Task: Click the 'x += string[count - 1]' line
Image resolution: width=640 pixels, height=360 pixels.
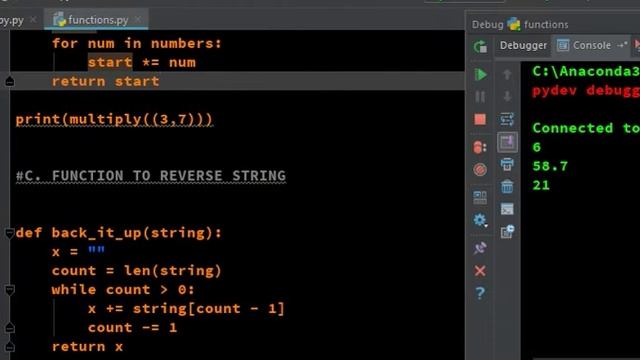Action: (x=186, y=309)
